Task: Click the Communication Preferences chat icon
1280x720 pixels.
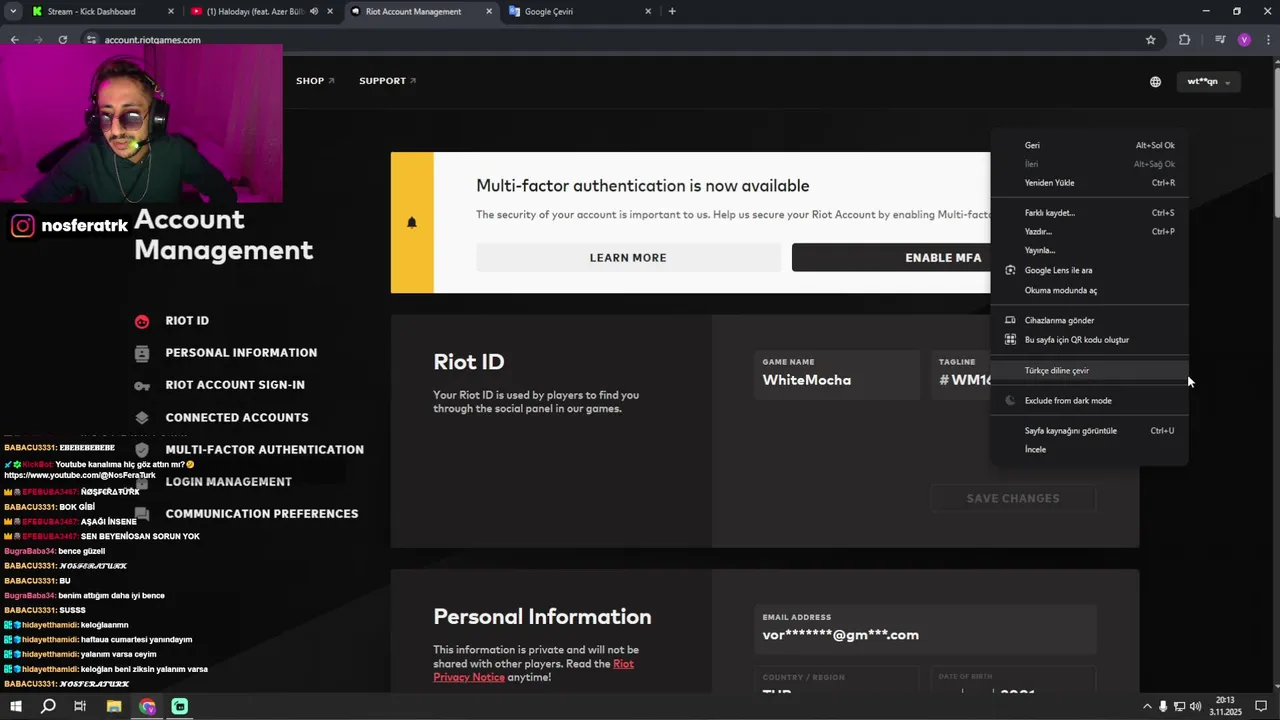Action: pos(142,514)
